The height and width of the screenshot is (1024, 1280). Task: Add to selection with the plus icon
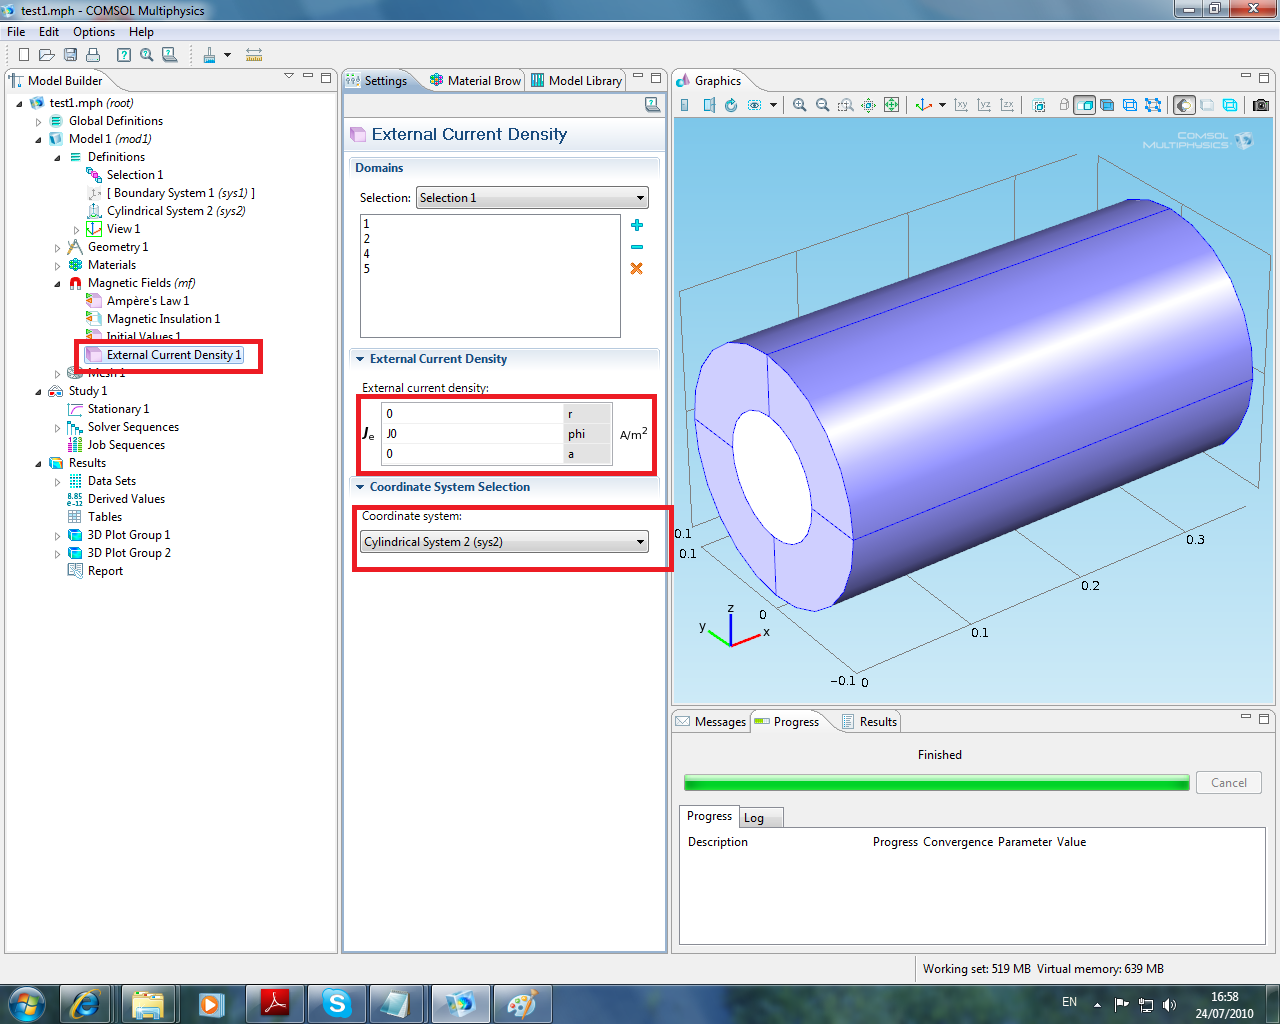pos(637,225)
